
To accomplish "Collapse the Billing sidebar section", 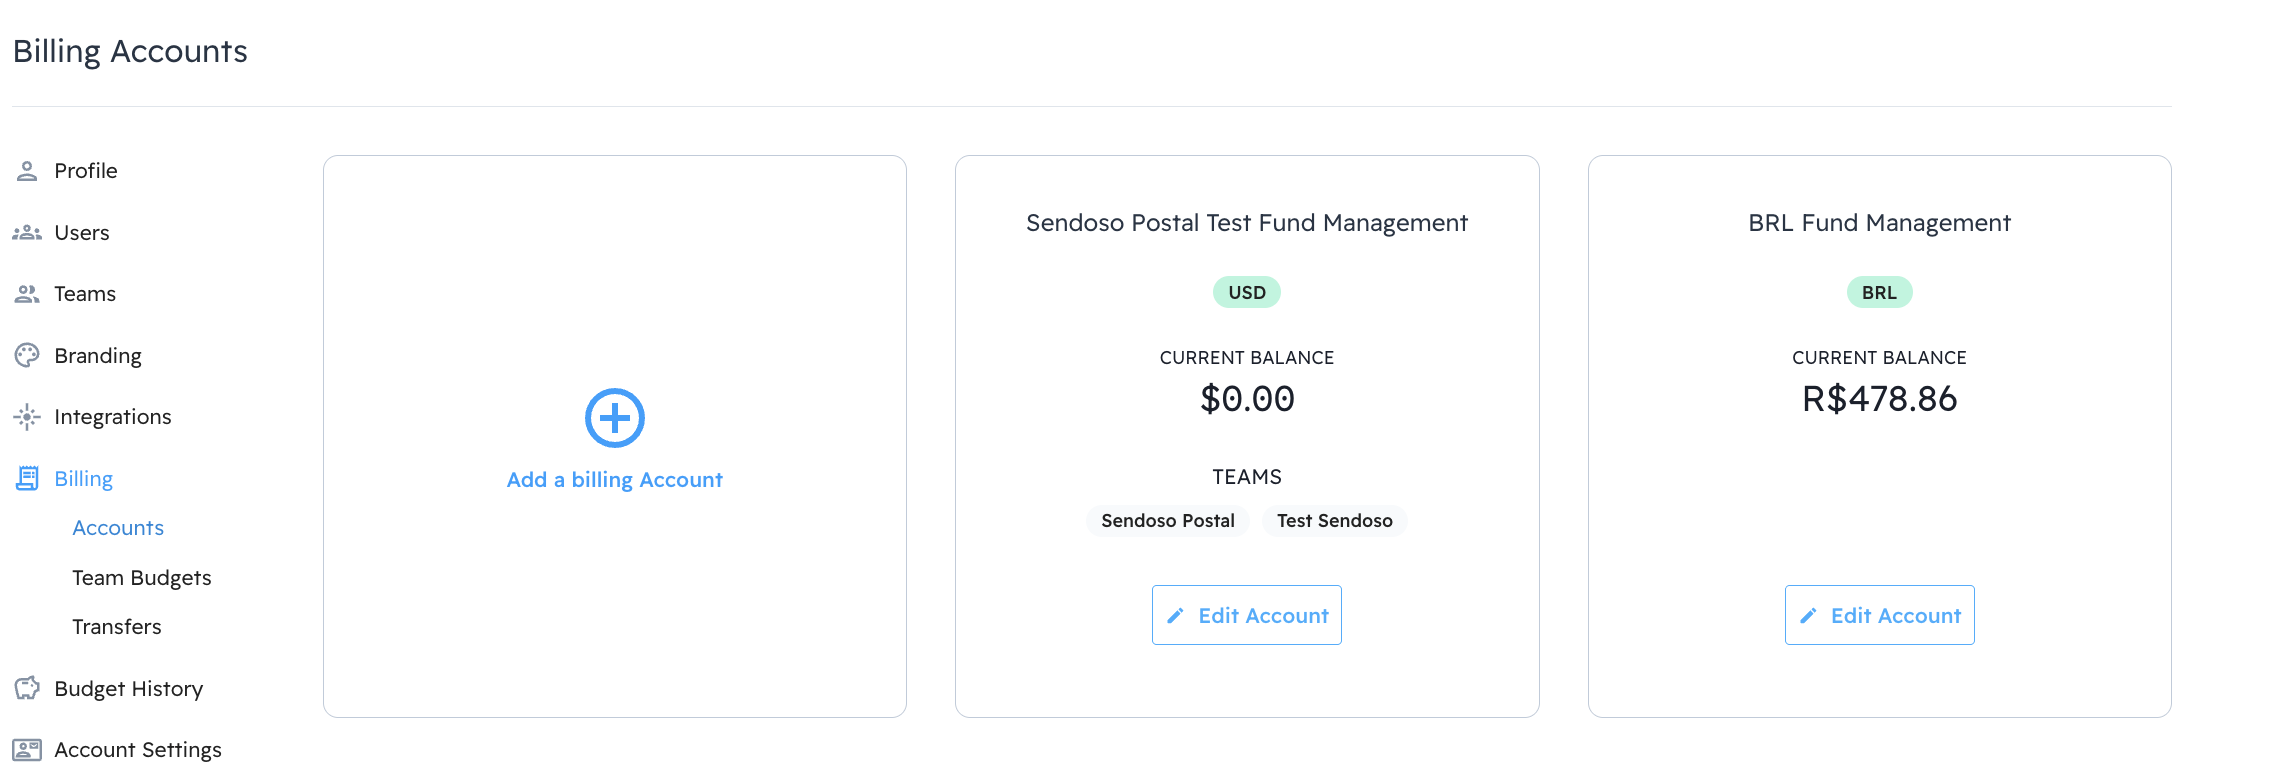I will coord(84,479).
